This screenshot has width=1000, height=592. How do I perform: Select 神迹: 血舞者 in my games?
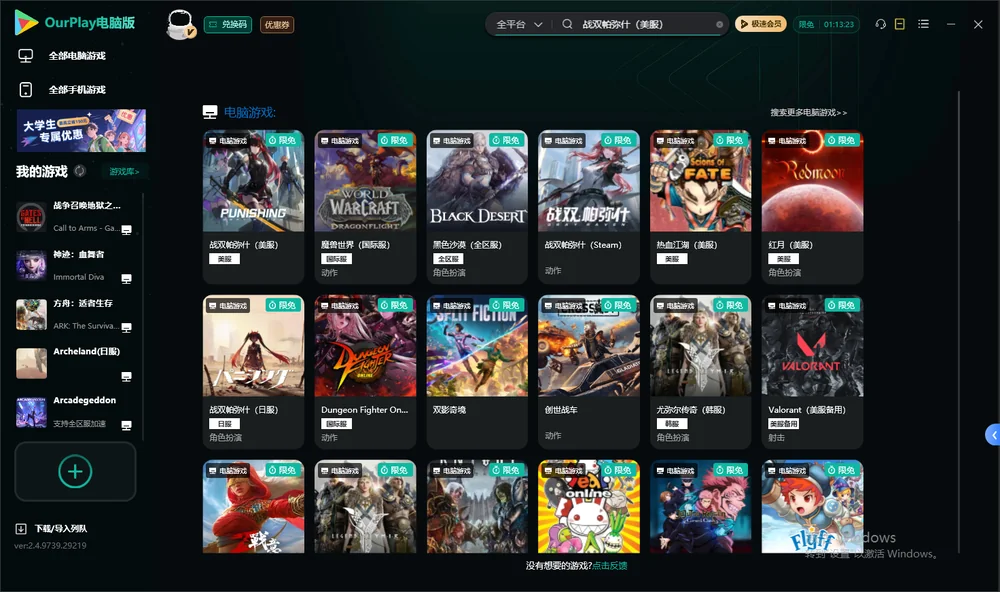tap(75, 265)
